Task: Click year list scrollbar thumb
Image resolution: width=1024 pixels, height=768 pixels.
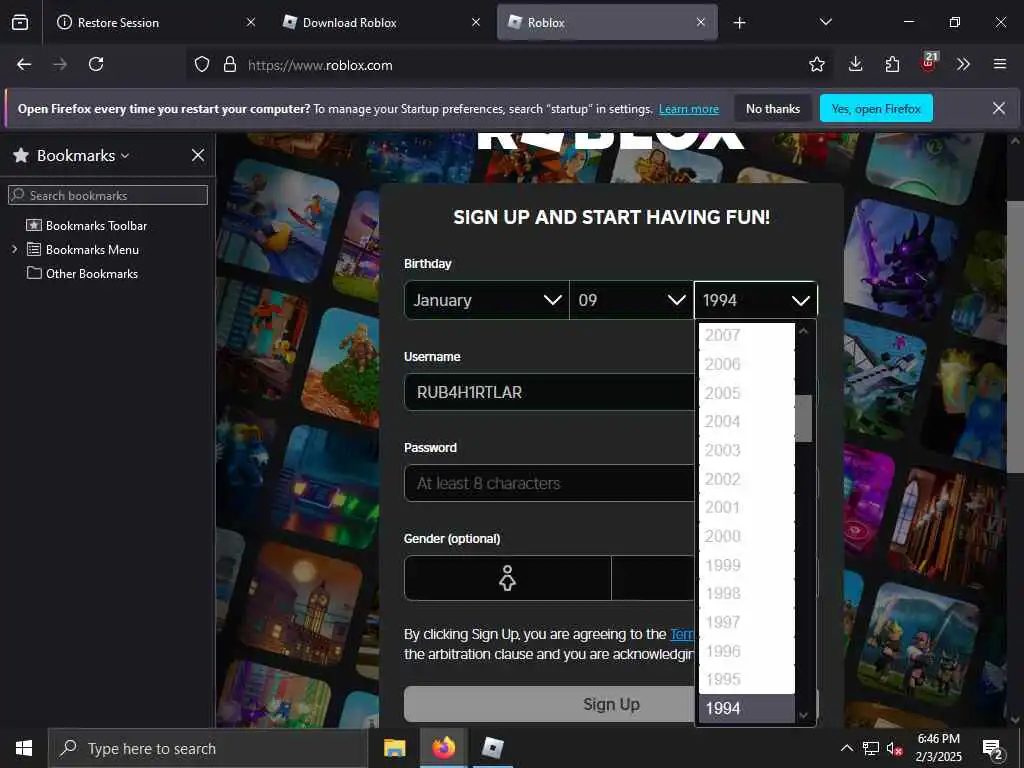Action: 803,419
